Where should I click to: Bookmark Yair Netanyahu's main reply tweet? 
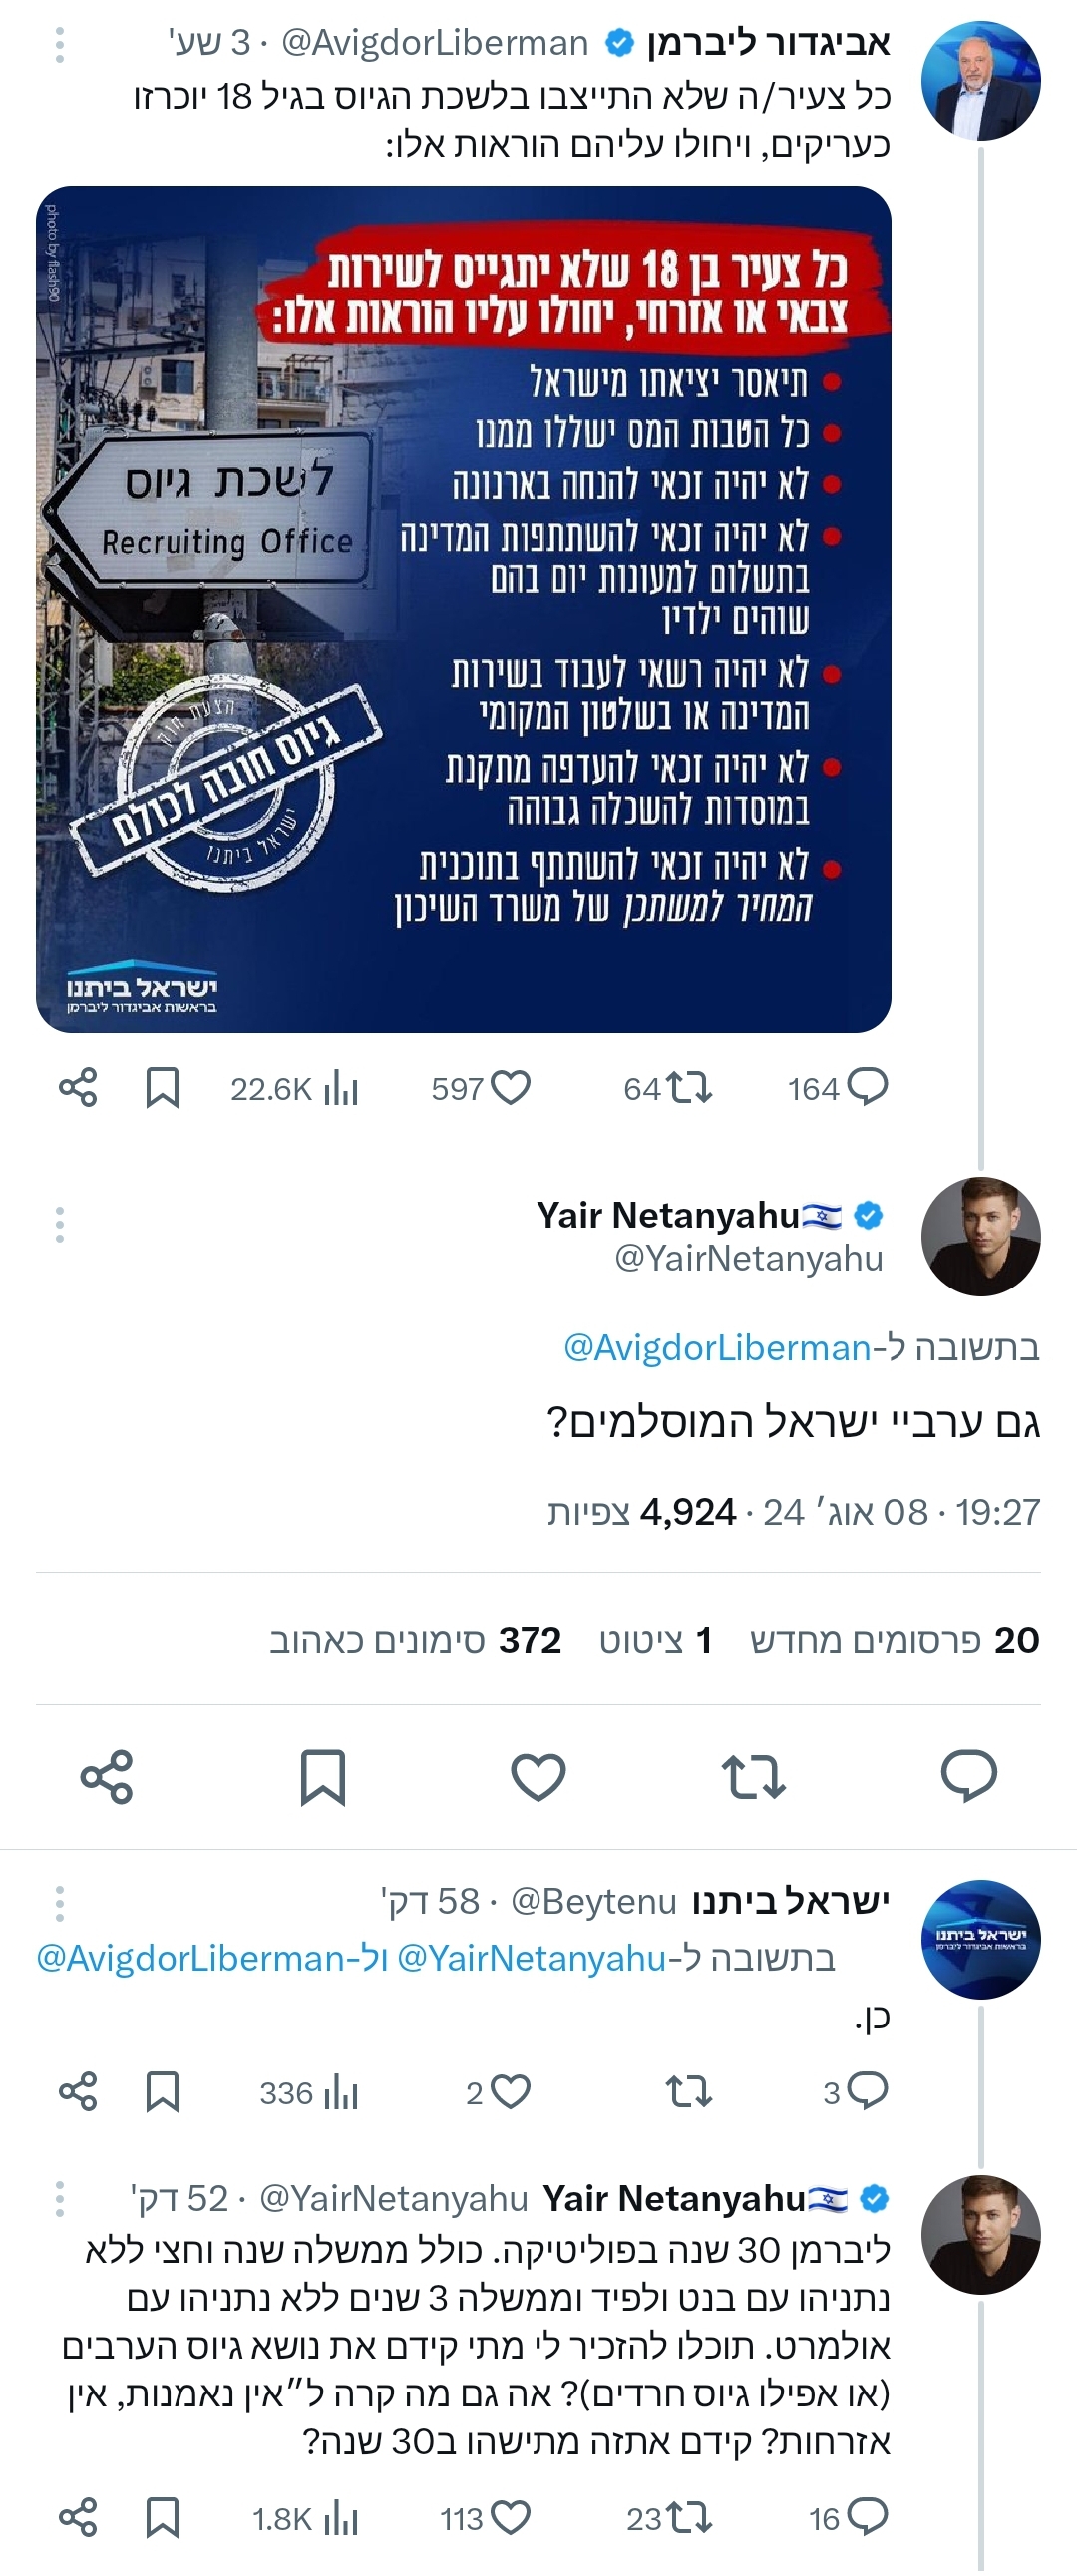(x=323, y=1776)
